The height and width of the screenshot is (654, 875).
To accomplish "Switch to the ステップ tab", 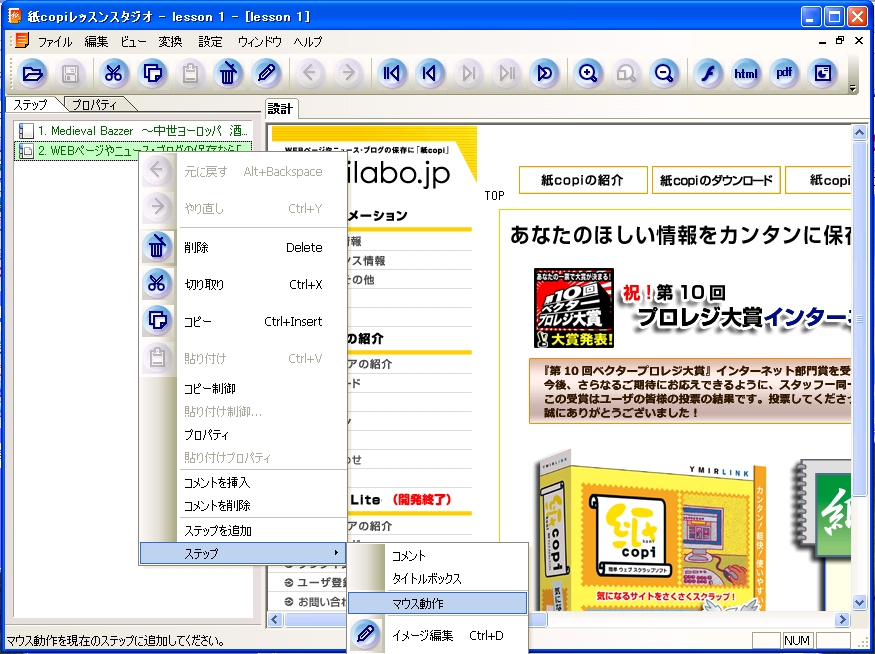I will tap(31, 104).
